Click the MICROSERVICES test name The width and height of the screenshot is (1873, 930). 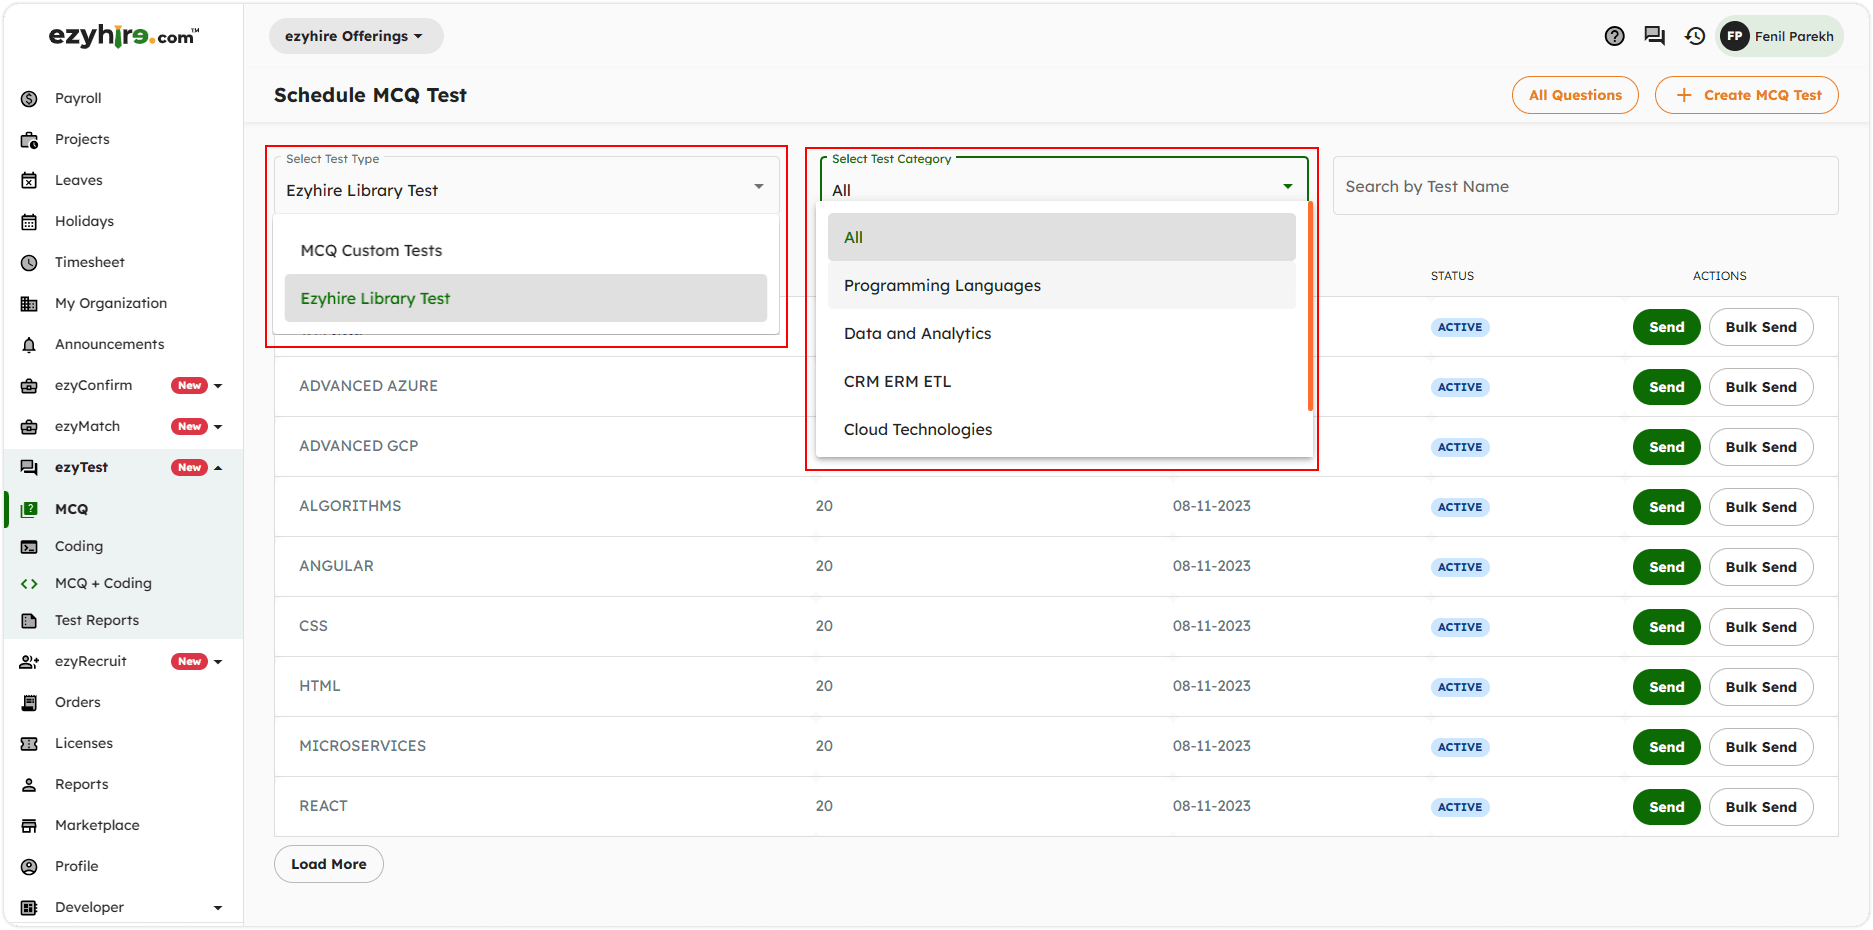click(362, 746)
